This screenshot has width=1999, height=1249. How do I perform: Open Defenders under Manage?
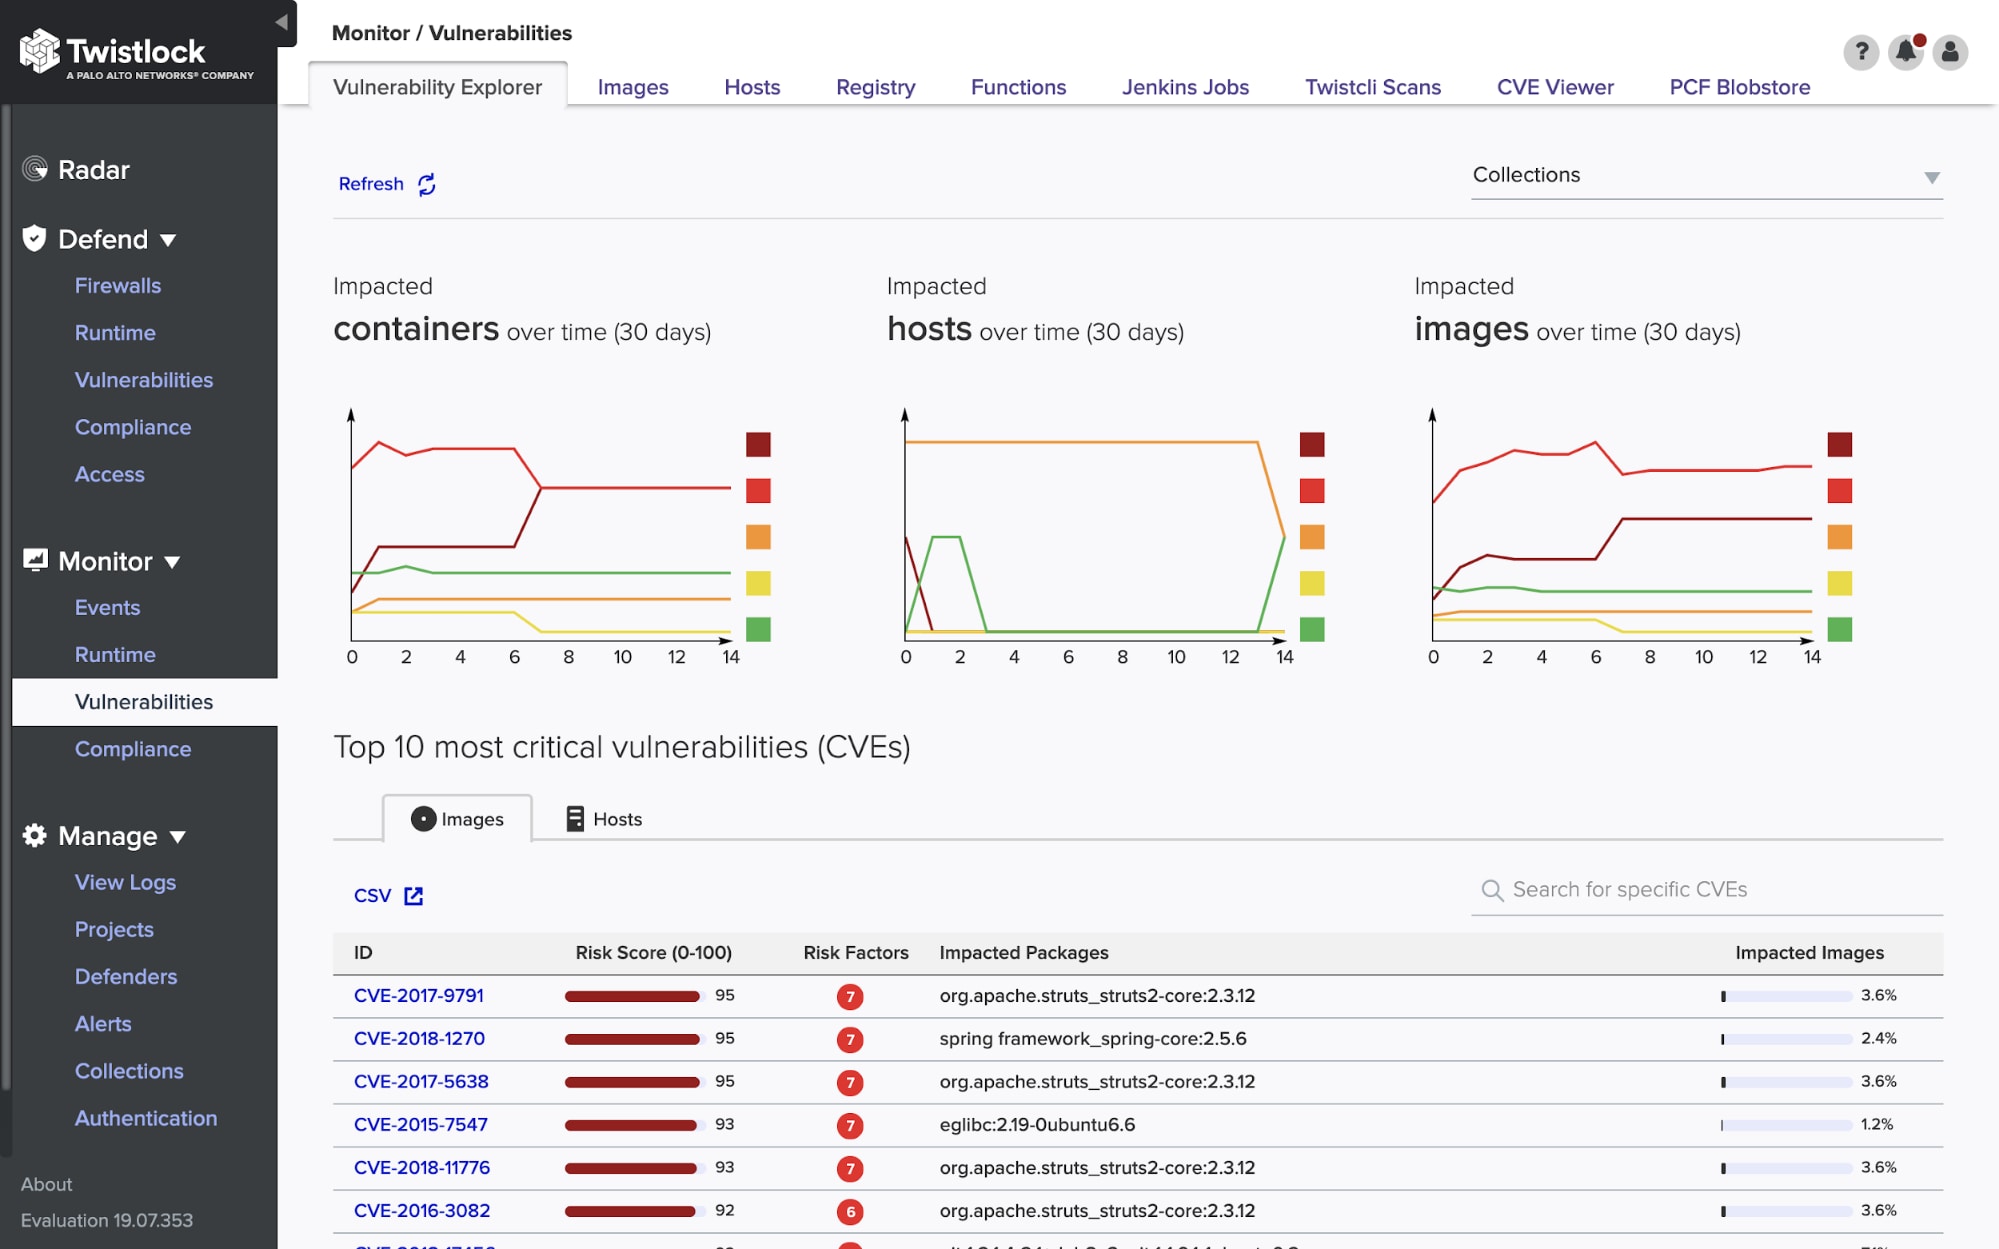pyautogui.click(x=126, y=976)
